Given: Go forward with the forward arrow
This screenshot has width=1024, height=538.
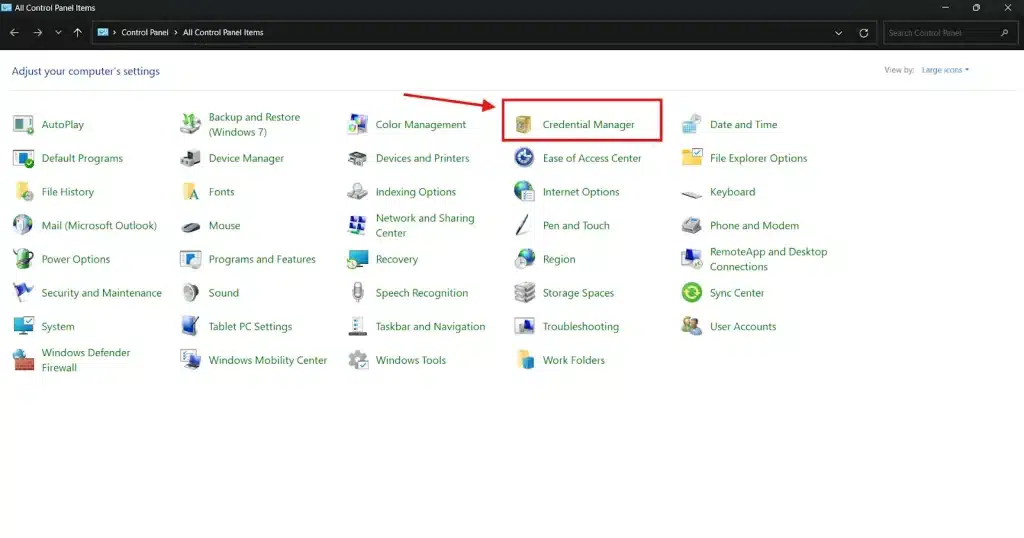Looking at the screenshot, I should tap(38, 32).
